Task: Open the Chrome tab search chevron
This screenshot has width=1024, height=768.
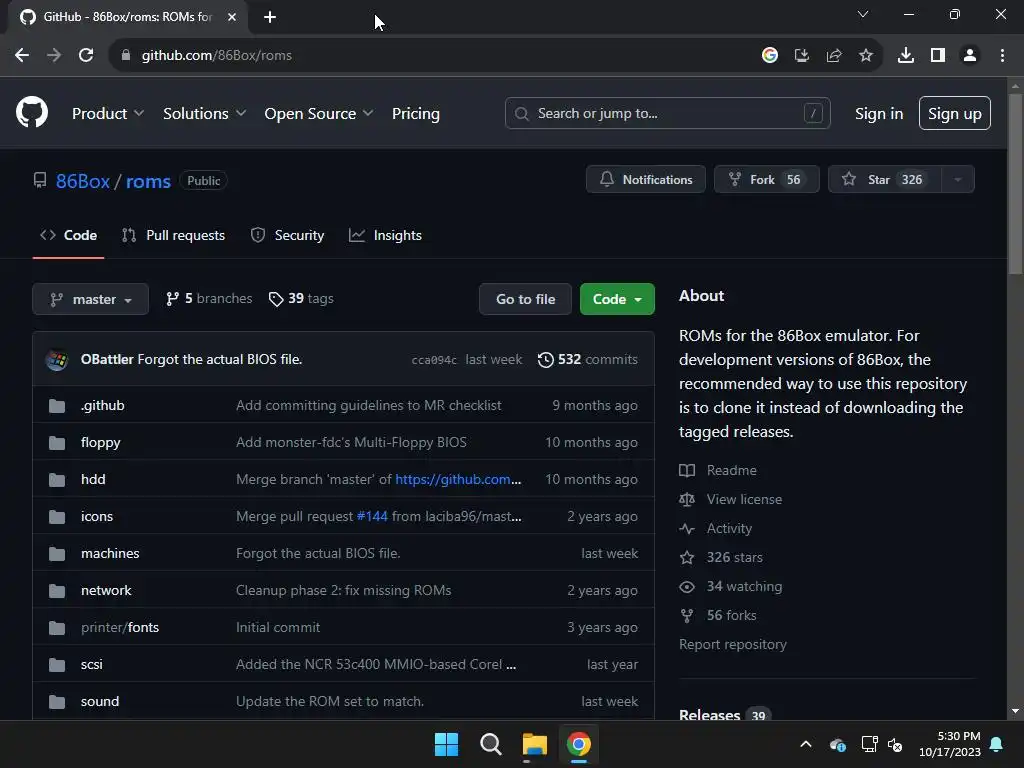Action: 863,14
